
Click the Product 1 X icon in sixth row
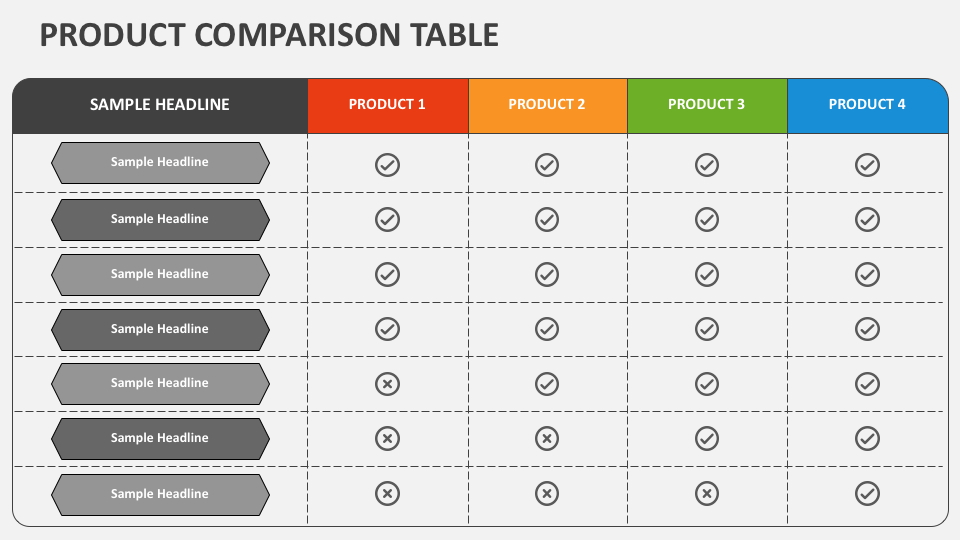coord(387,438)
